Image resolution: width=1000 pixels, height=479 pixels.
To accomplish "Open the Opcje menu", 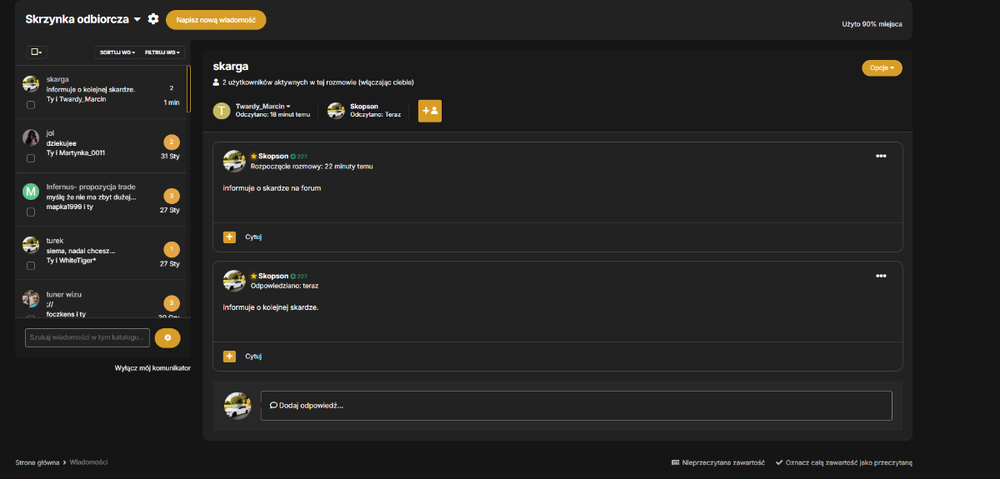I will pos(882,68).
